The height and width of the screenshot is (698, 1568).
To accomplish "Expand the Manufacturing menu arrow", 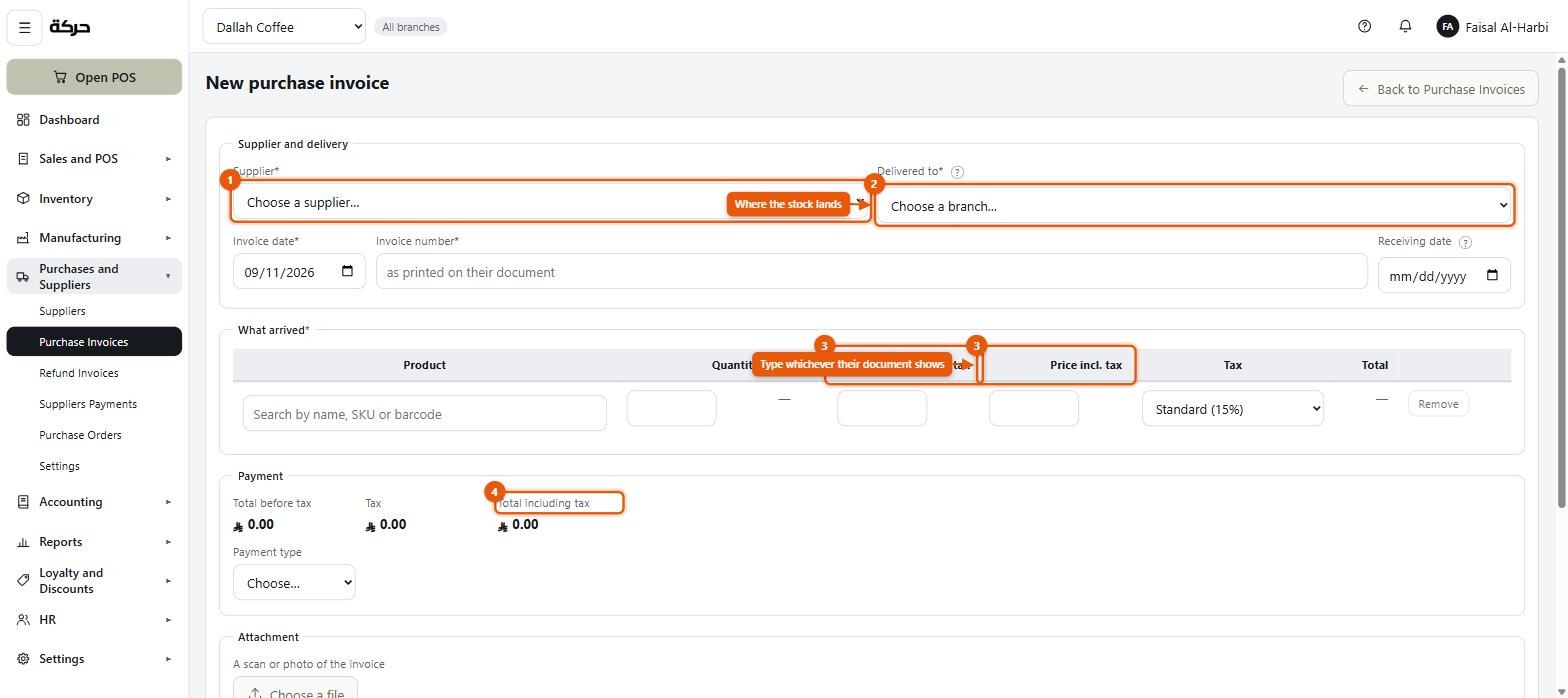I will tap(168, 238).
